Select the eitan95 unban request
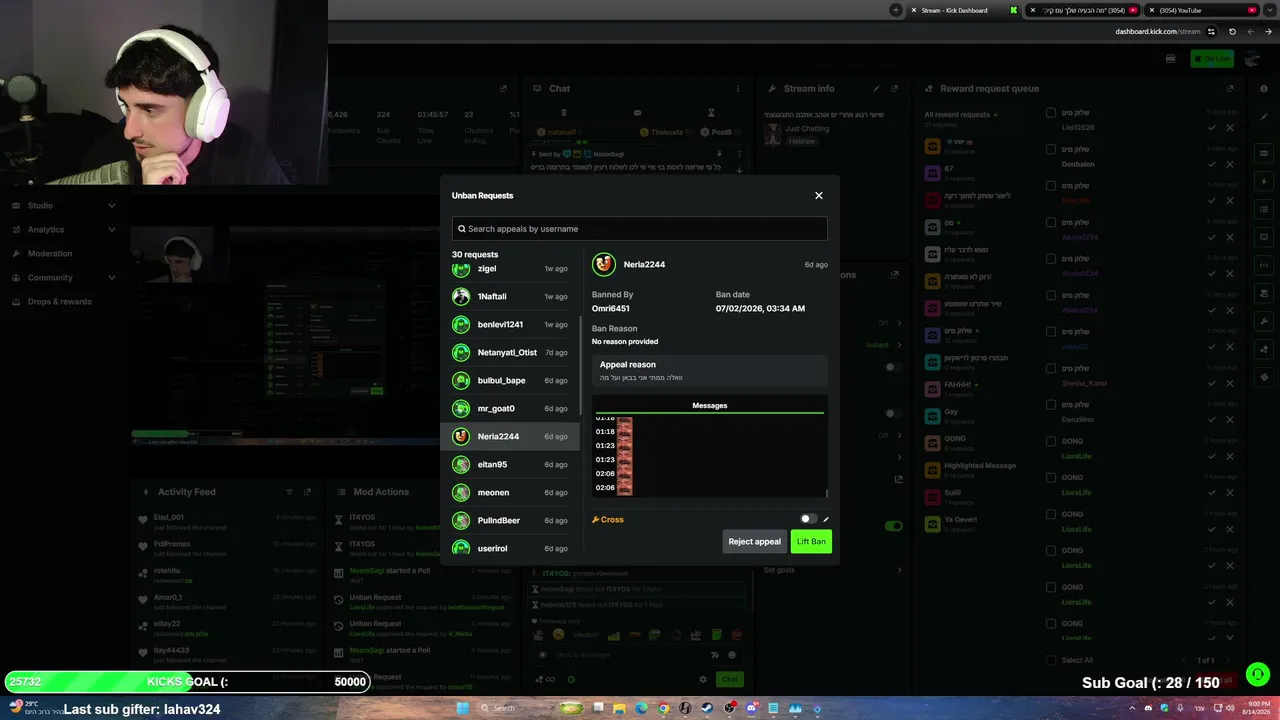Viewport: 1280px width, 720px height. 510,465
